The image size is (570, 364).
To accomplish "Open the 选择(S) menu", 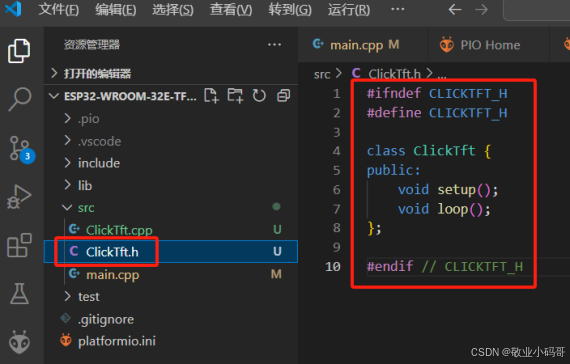I will pyautogui.click(x=173, y=9).
